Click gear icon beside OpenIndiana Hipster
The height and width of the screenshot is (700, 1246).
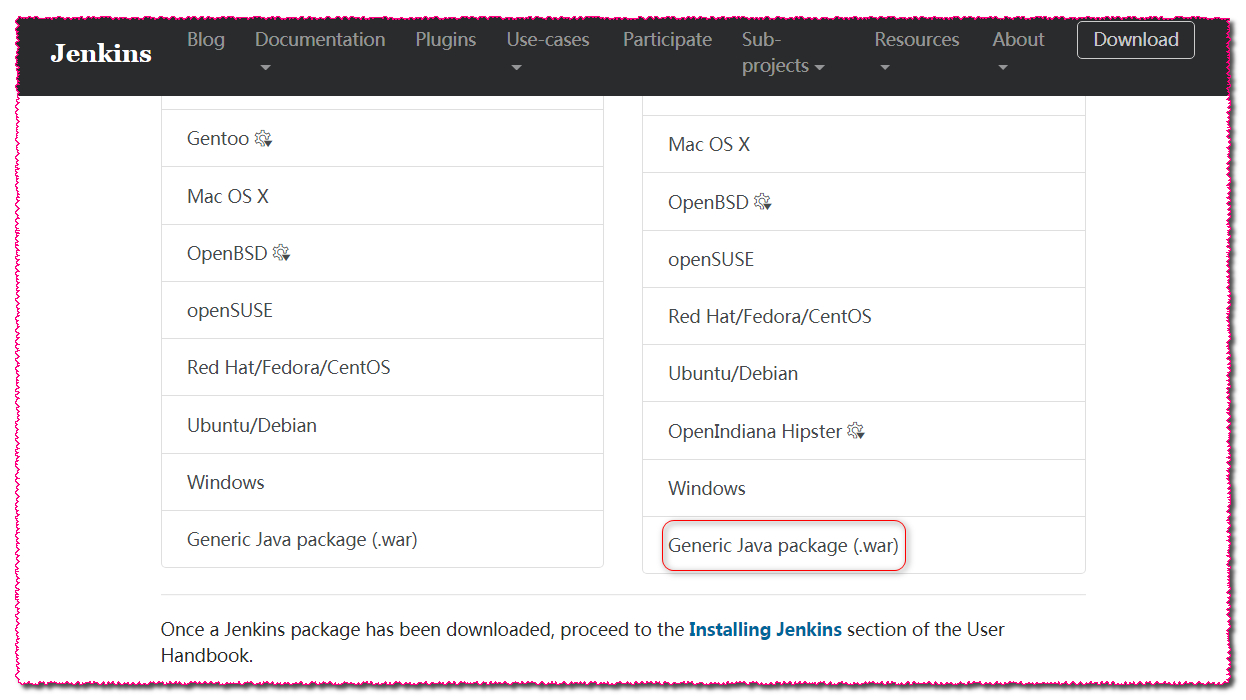pyautogui.click(x=856, y=431)
